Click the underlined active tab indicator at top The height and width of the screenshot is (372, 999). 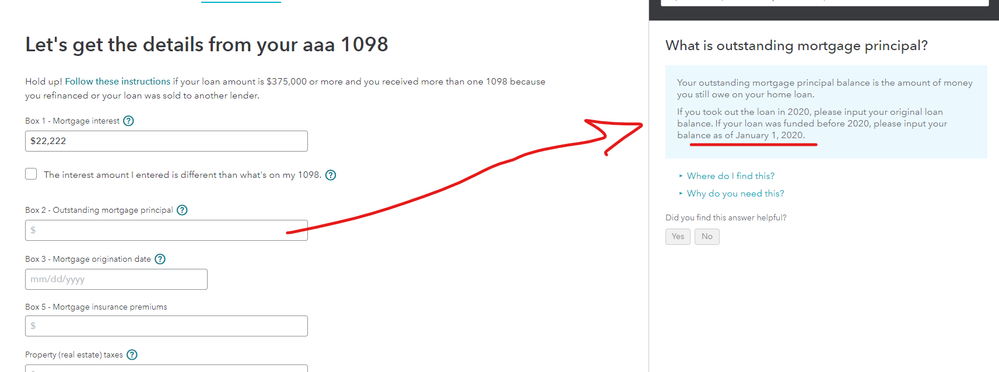click(241, 2)
